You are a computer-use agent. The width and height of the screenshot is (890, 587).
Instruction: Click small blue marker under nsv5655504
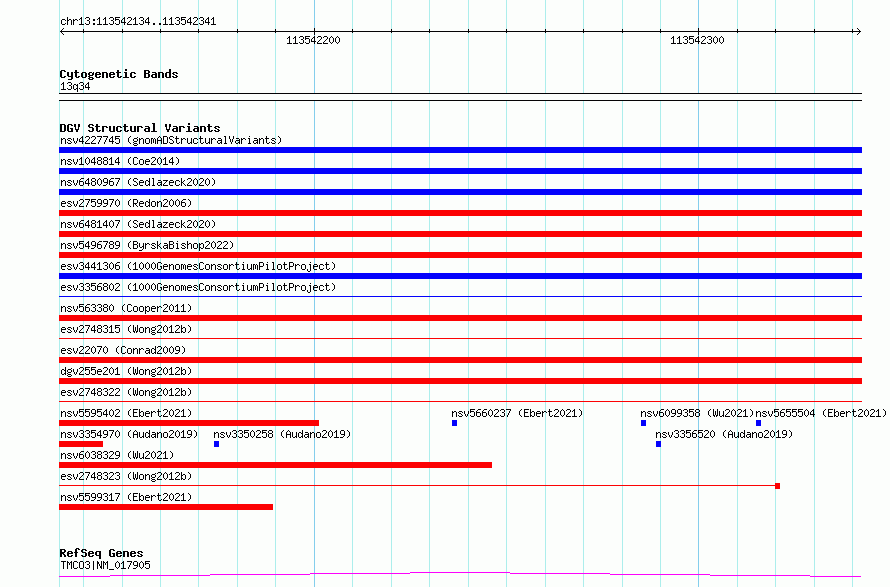click(x=758, y=423)
